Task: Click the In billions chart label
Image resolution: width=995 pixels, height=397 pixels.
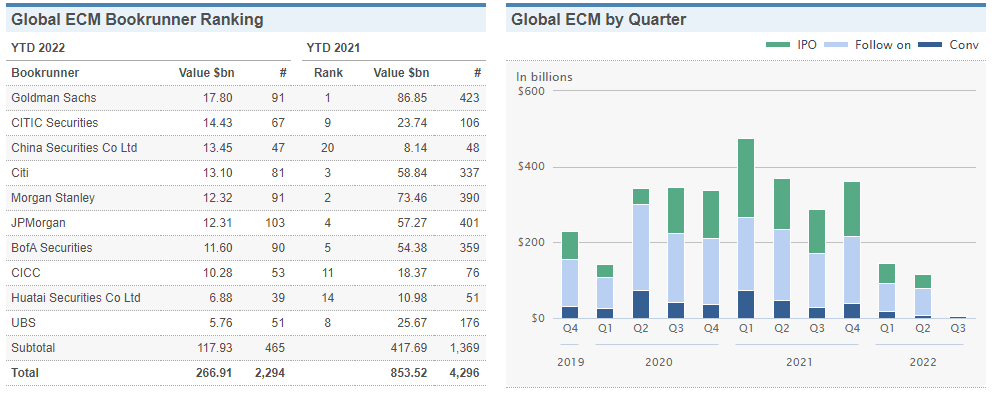Action: click(544, 77)
